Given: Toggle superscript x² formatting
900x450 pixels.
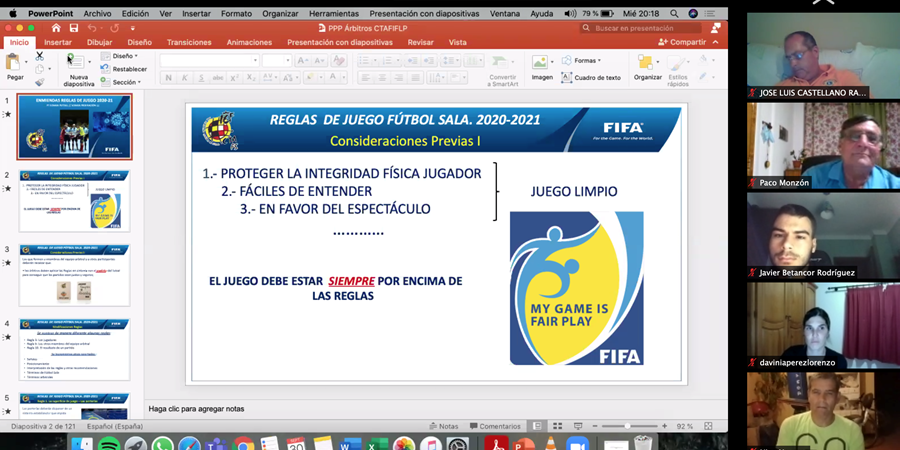Looking at the screenshot, I should point(234,78).
